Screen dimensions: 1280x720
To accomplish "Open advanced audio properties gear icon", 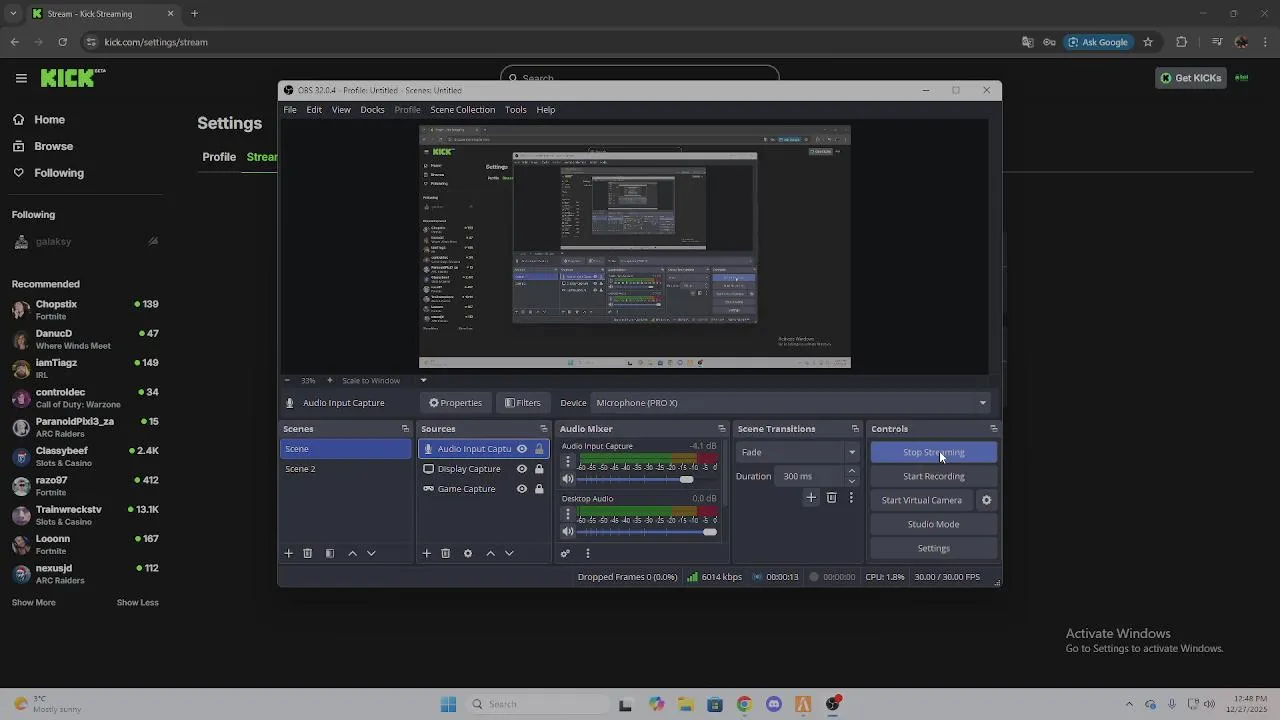I will 566,553.
